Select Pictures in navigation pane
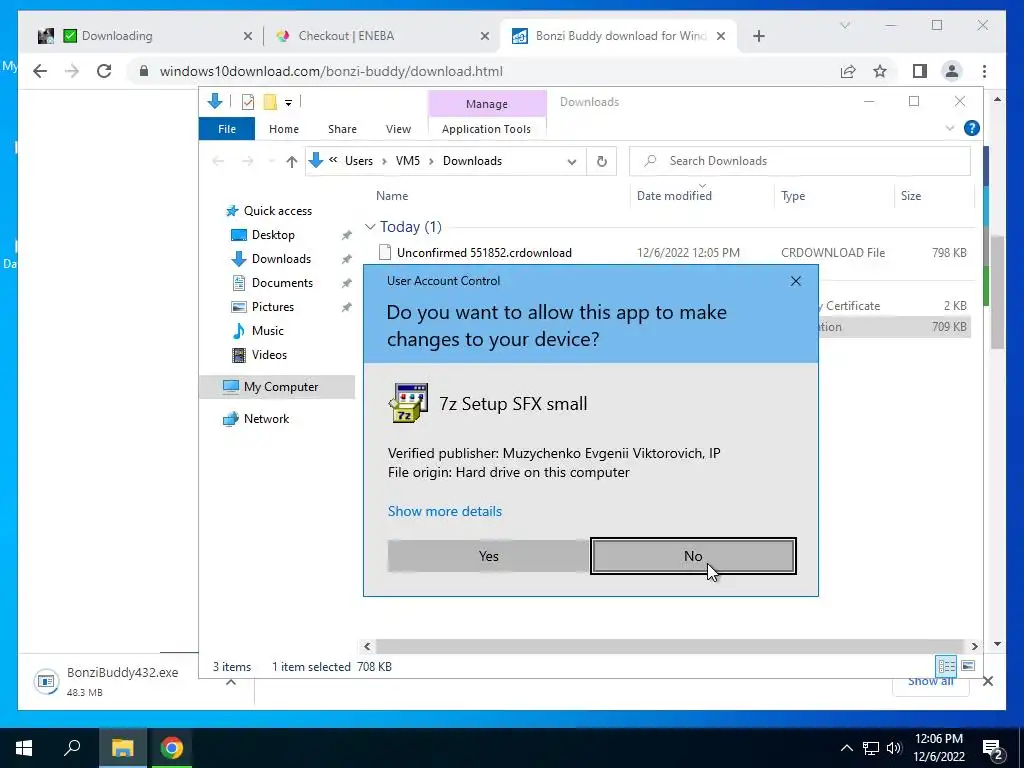Viewport: 1024px width, 768px height. point(273,307)
